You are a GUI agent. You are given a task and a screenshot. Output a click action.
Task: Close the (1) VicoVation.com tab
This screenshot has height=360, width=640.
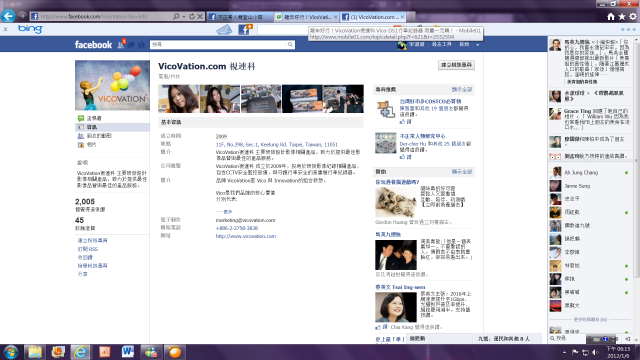point(402,17)
